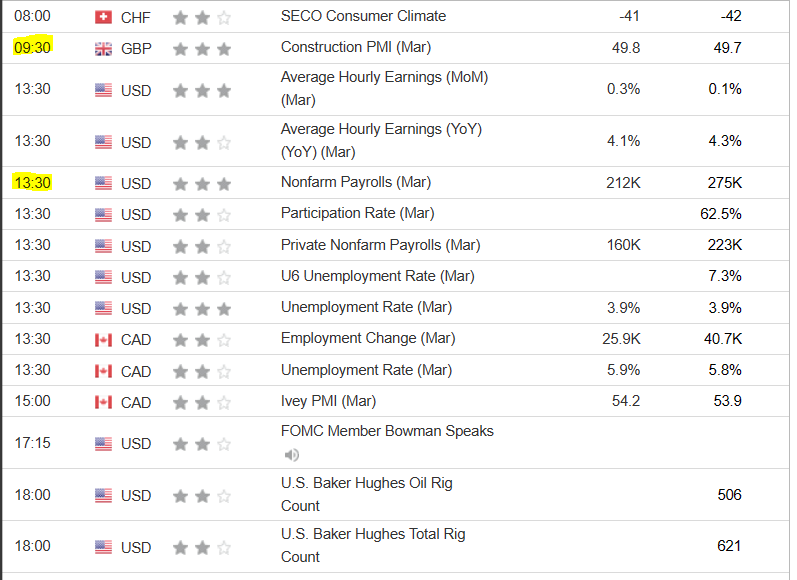
Task: Click the Swiss flag icon beside CHF
Action: click(103, 17)
